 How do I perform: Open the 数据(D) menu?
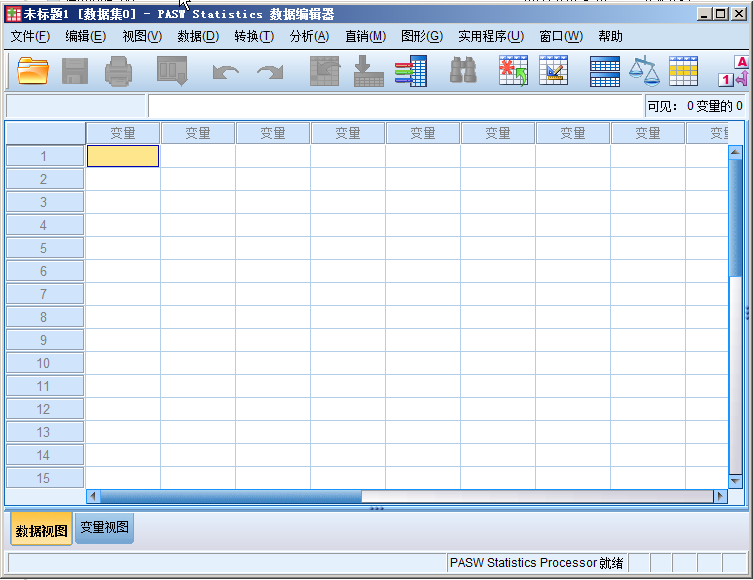click(198, 36)
